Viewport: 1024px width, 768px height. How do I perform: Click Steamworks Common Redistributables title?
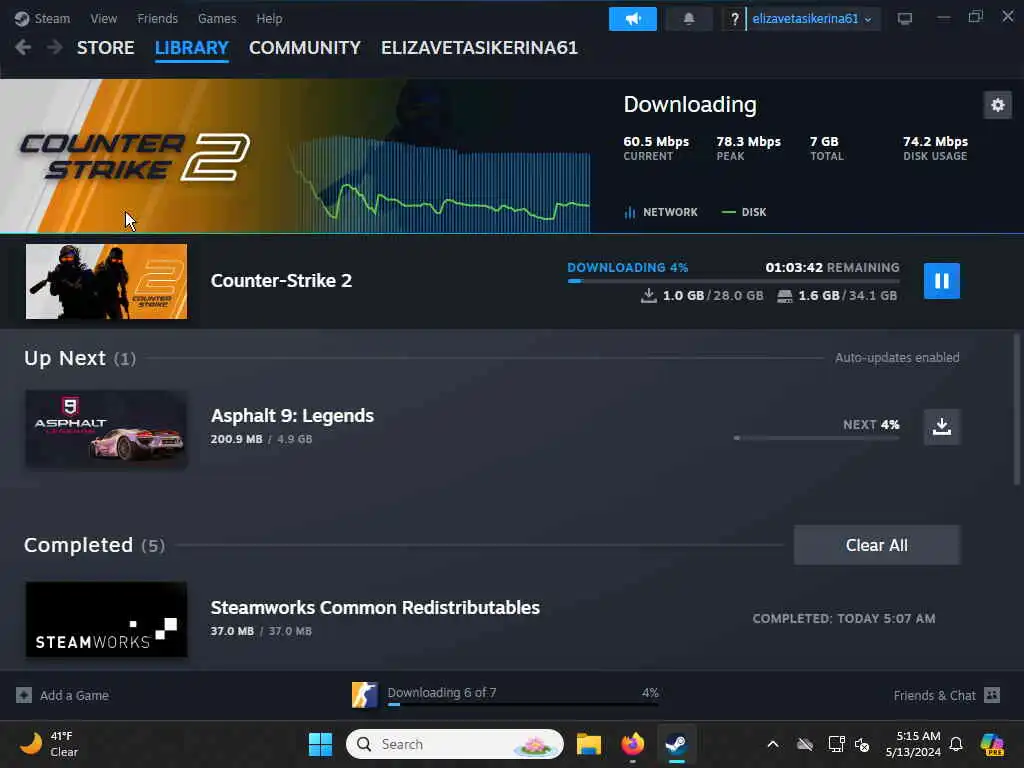click(x=375, y=607)
